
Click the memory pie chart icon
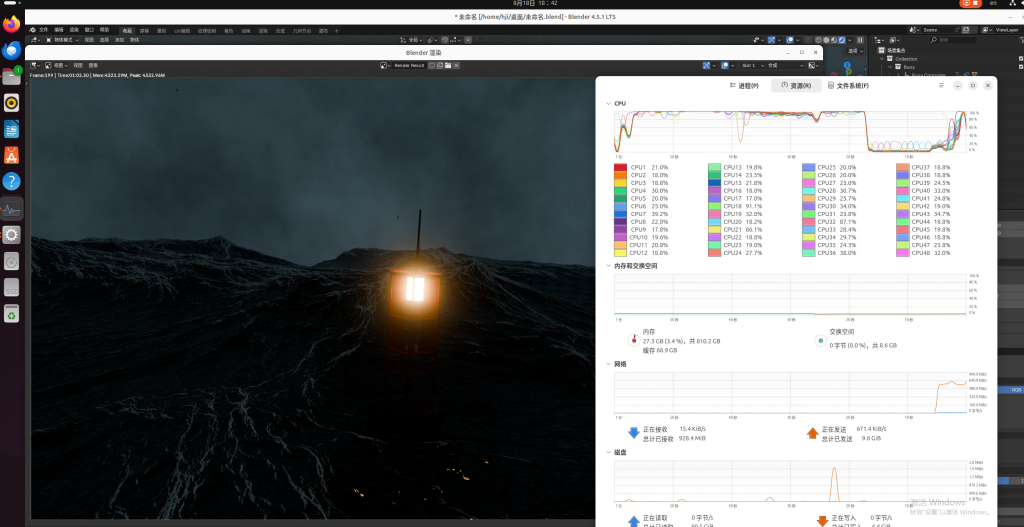click(632, 339)
